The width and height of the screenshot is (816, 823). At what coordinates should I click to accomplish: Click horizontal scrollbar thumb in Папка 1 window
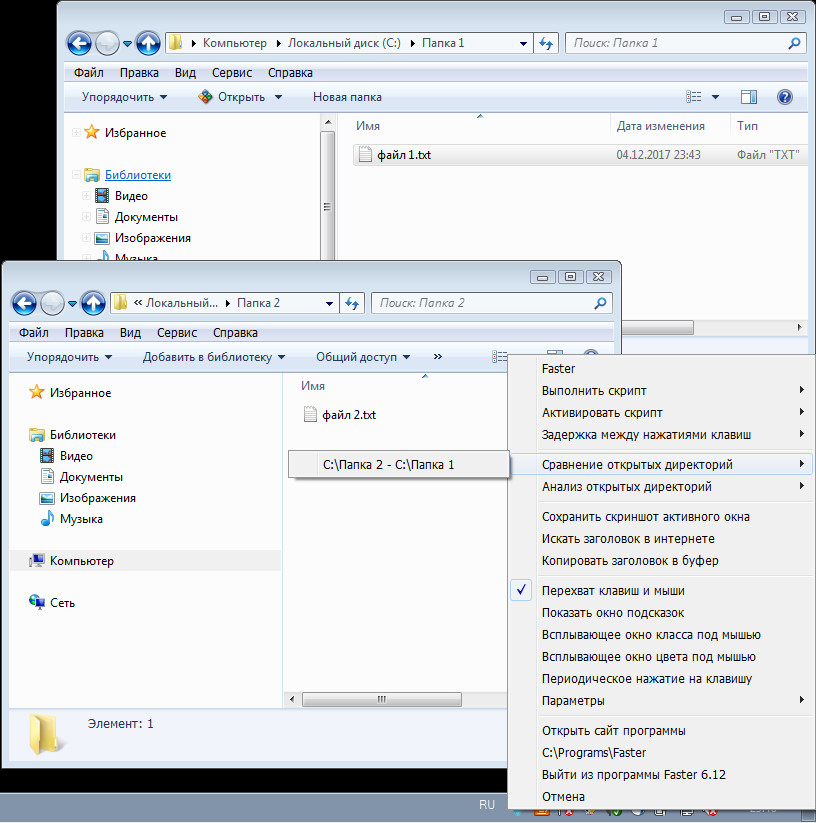click(x=657, y=328)
